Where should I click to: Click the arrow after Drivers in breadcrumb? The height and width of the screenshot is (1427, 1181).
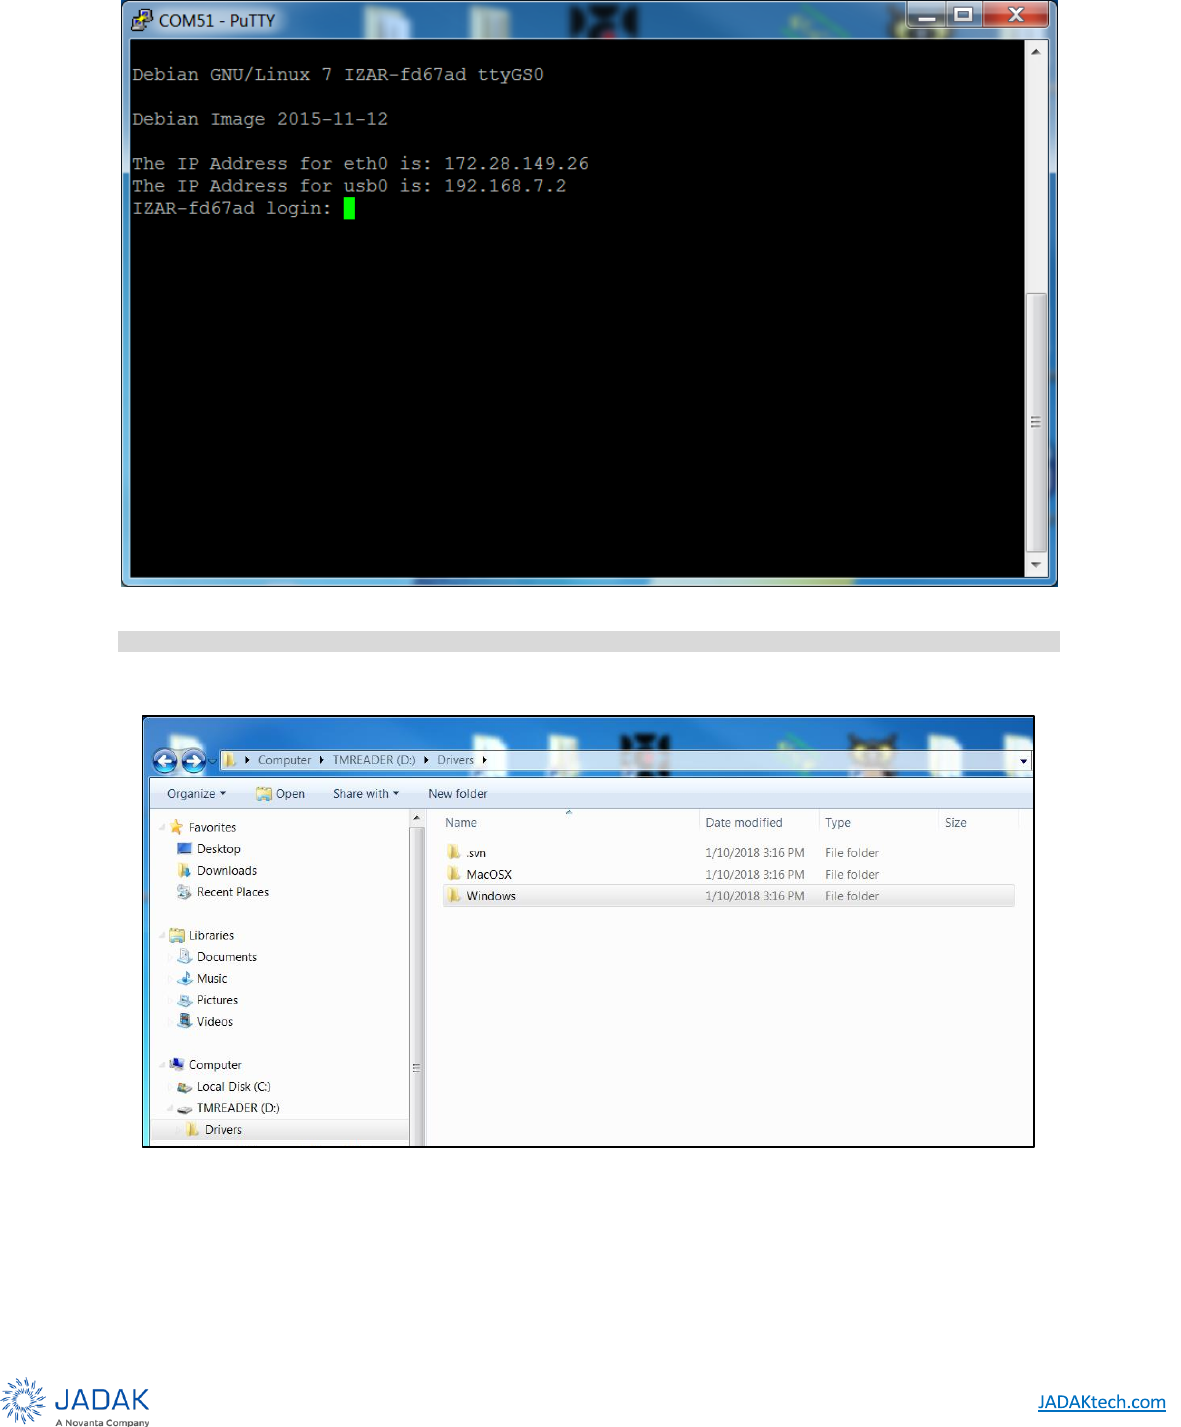(x=484, y=760)
